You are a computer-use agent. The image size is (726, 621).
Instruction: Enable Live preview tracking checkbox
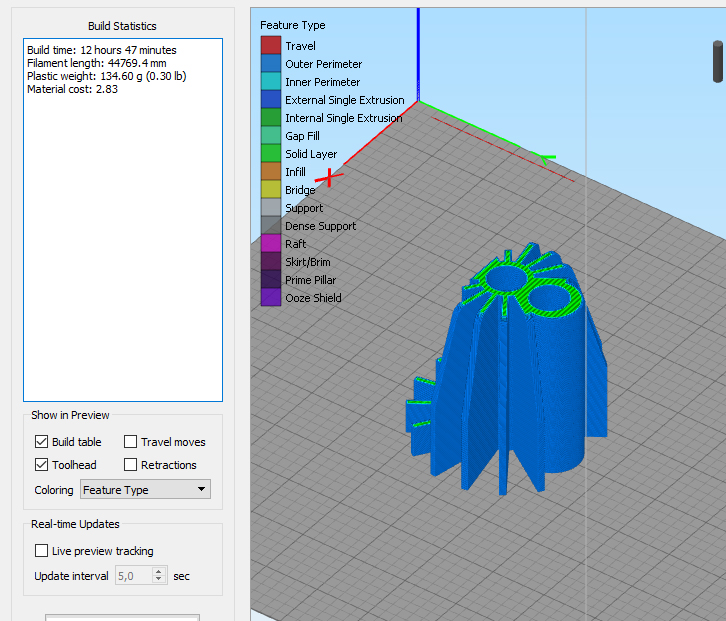click(41, 551)
